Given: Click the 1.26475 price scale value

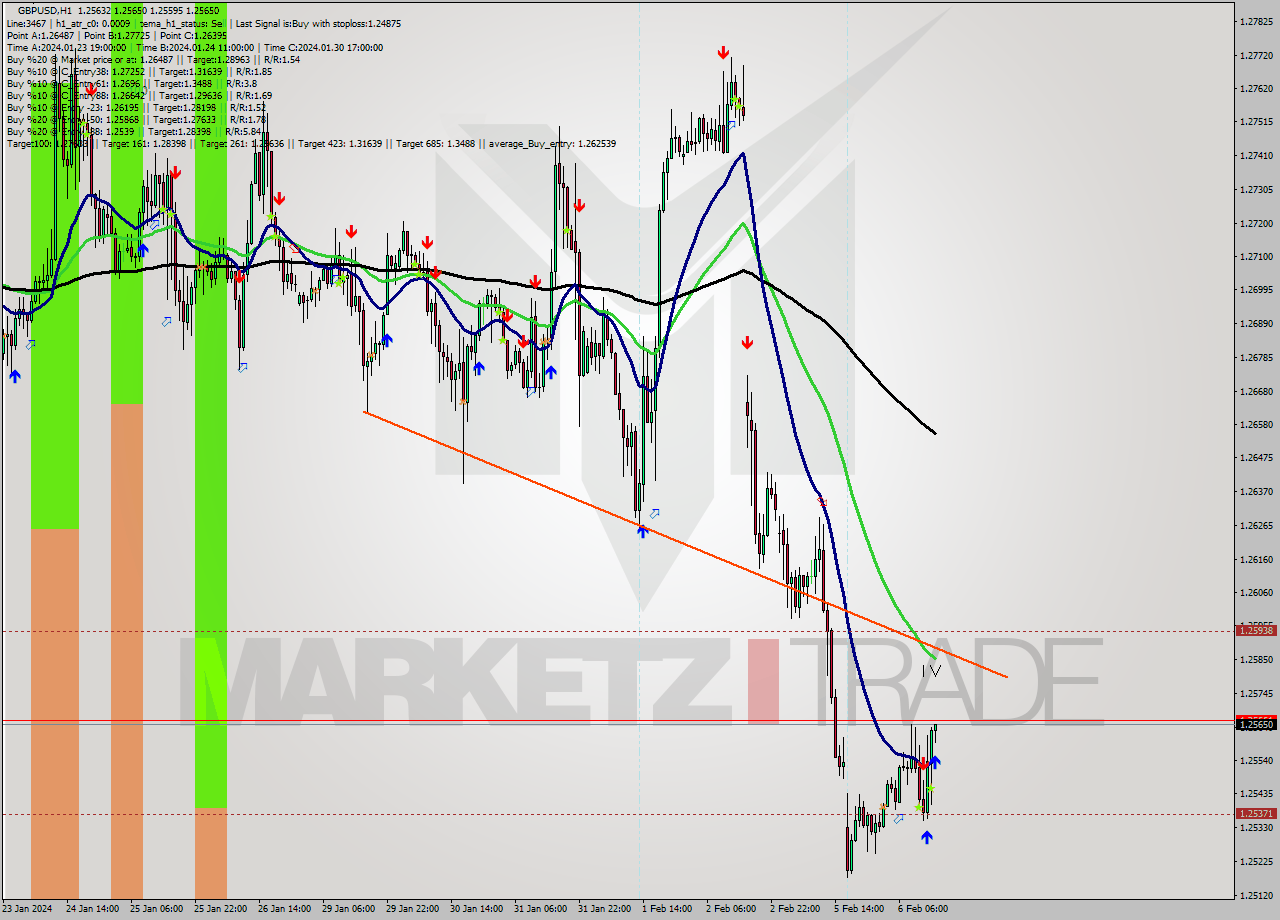Looking at the screenshot, I should (x=1257, y=457).
